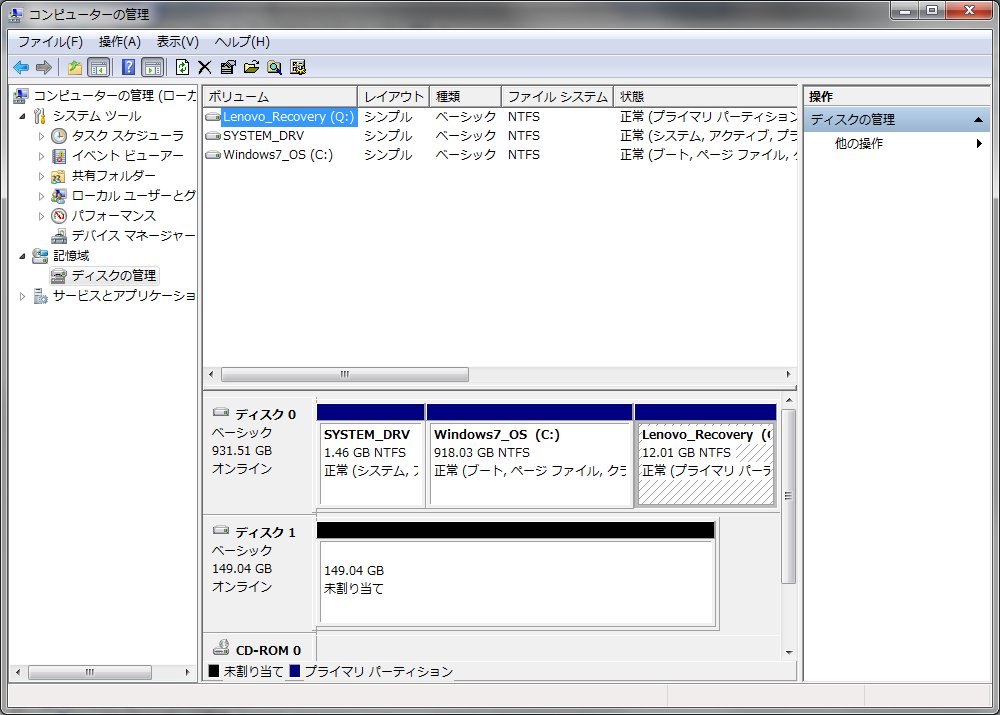Image resolution: width=1000 pixels, height=715 pixels.
Task: Click the Refresh icon in toolbar
Action: [182, 67]
